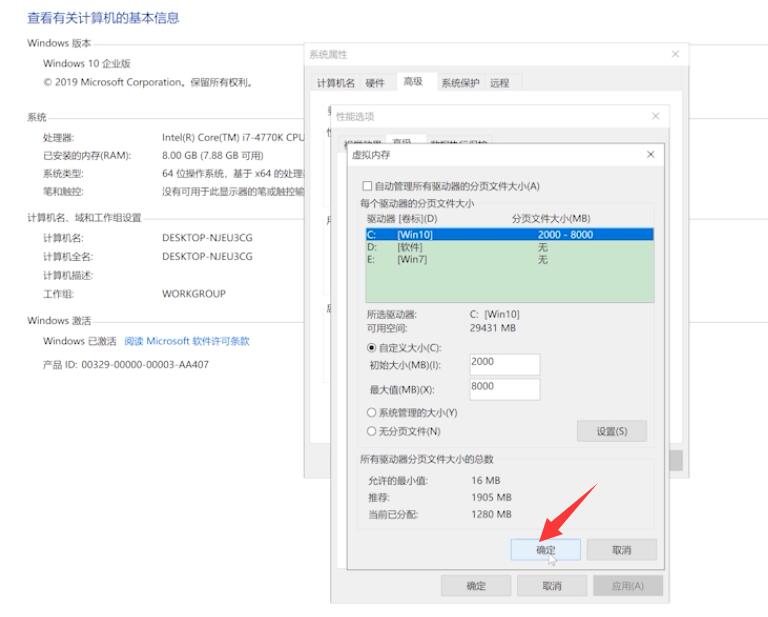768x617 pixels.
Task: Select drive C: [Win10] row
Action: [509, 235]
